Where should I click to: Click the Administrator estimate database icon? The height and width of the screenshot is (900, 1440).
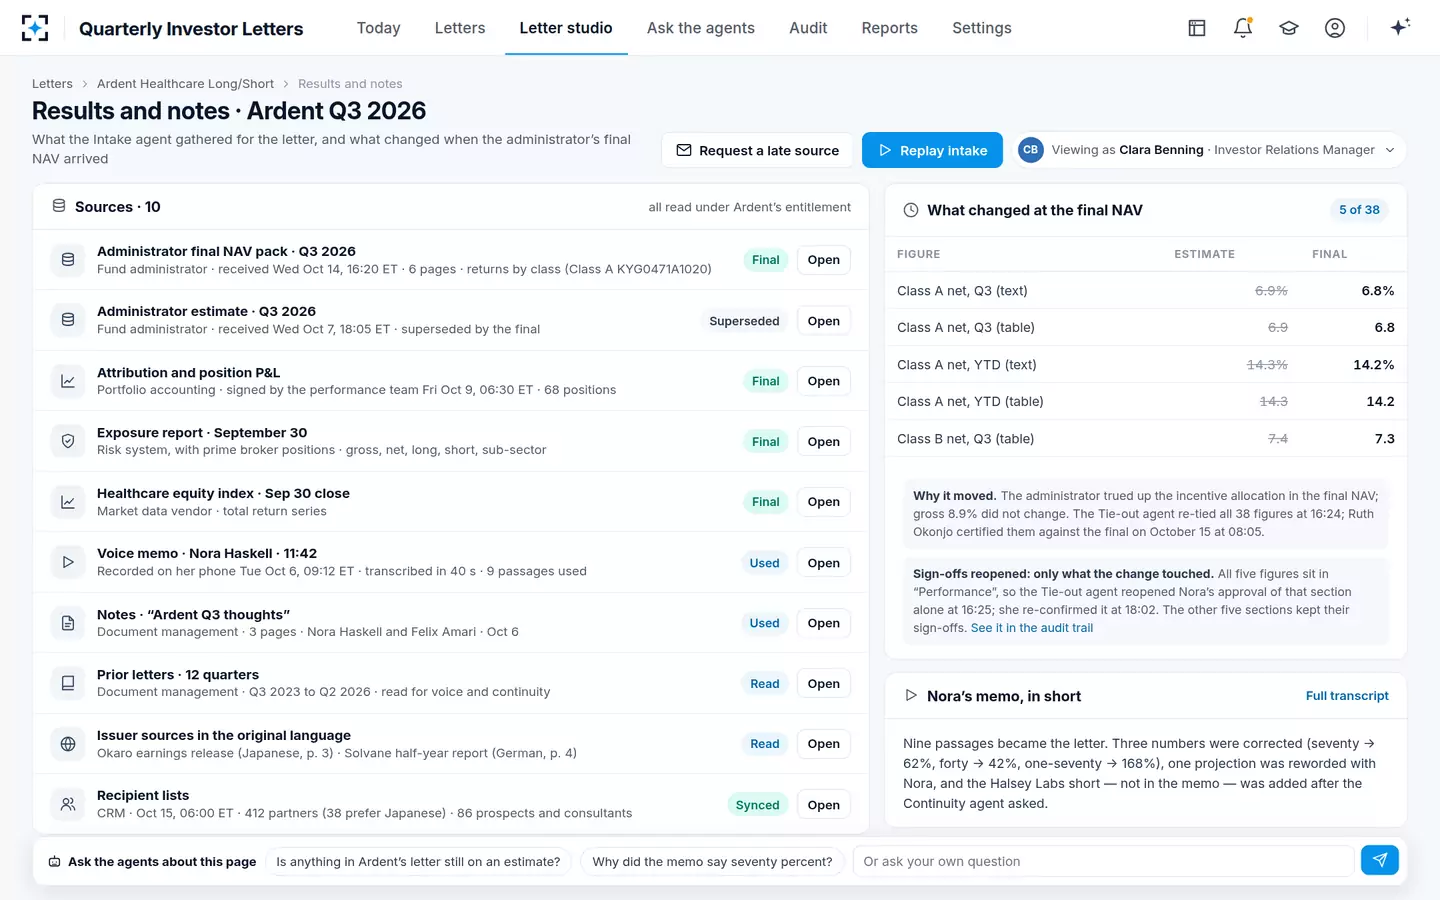68,320
